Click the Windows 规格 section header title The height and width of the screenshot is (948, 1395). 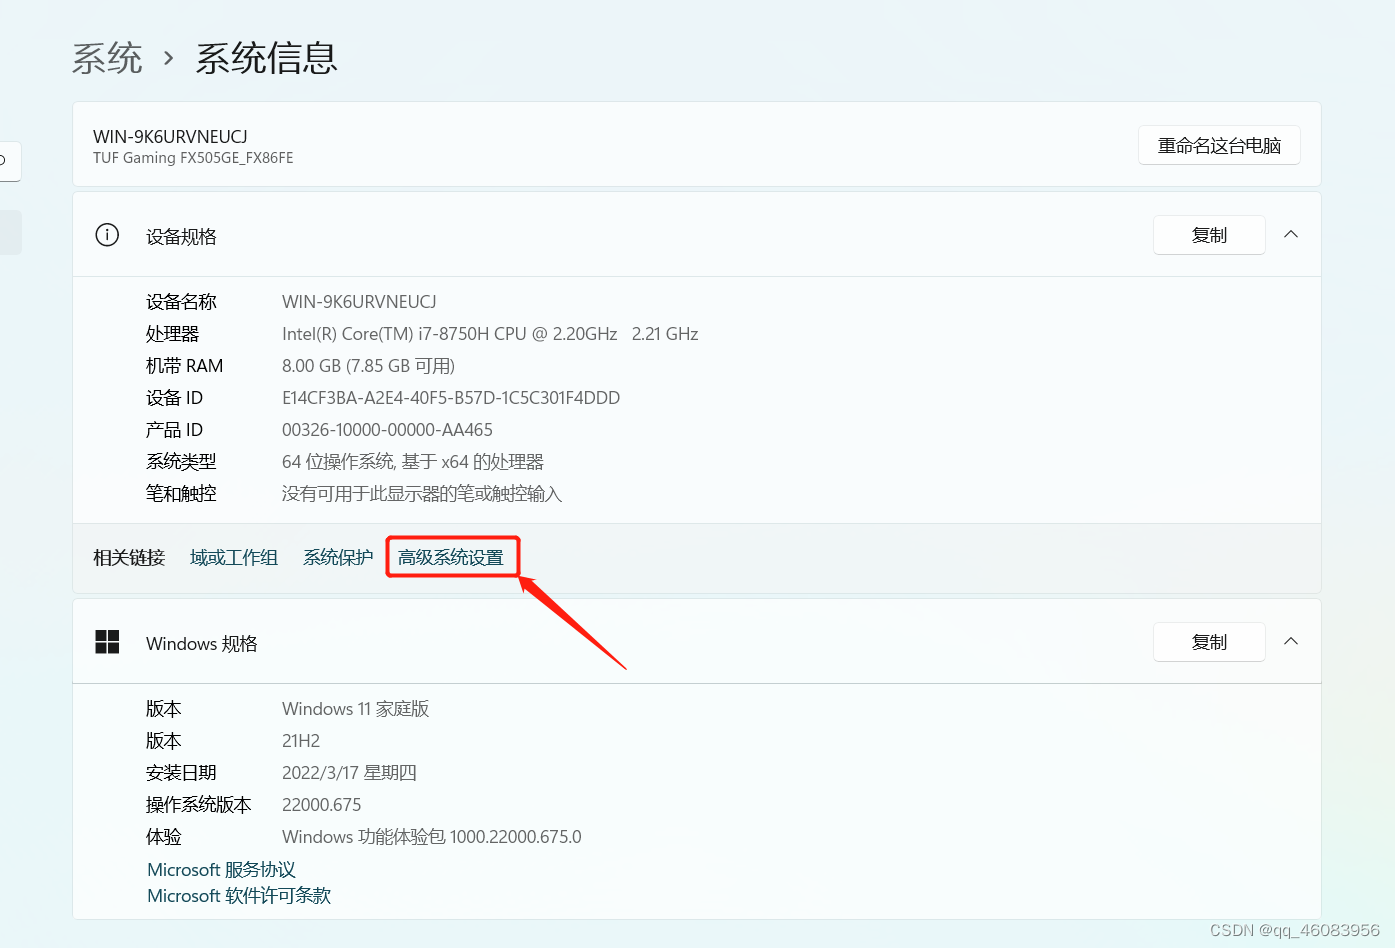(202, 643)
